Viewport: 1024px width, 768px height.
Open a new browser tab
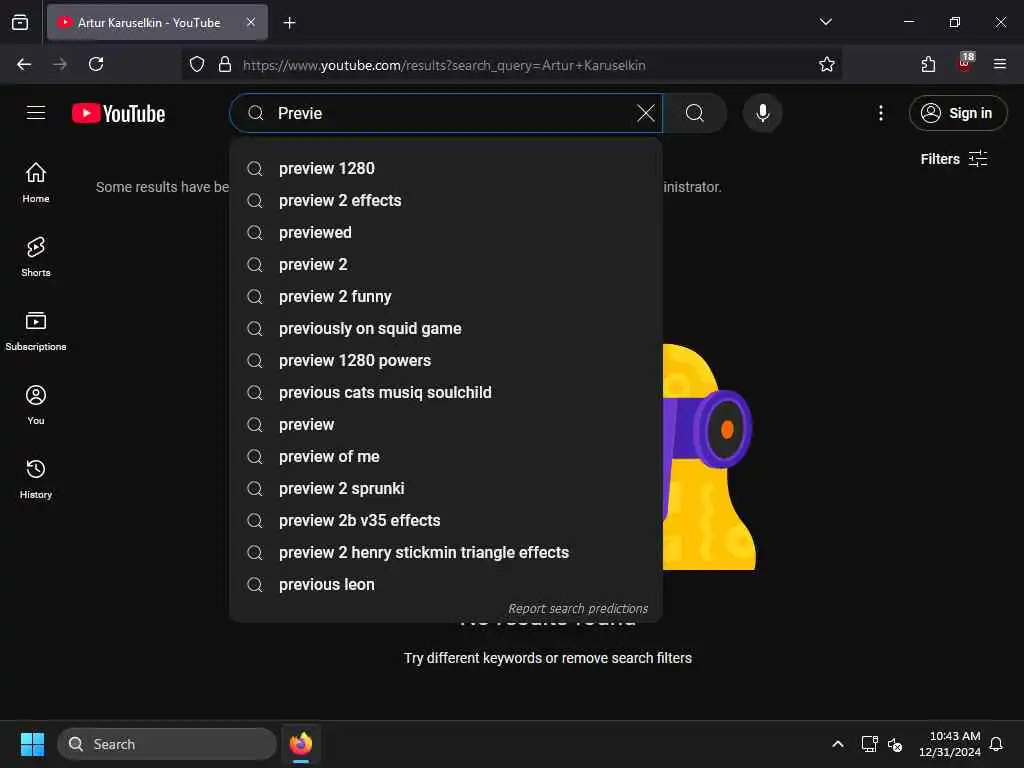(x=289, y=23)
